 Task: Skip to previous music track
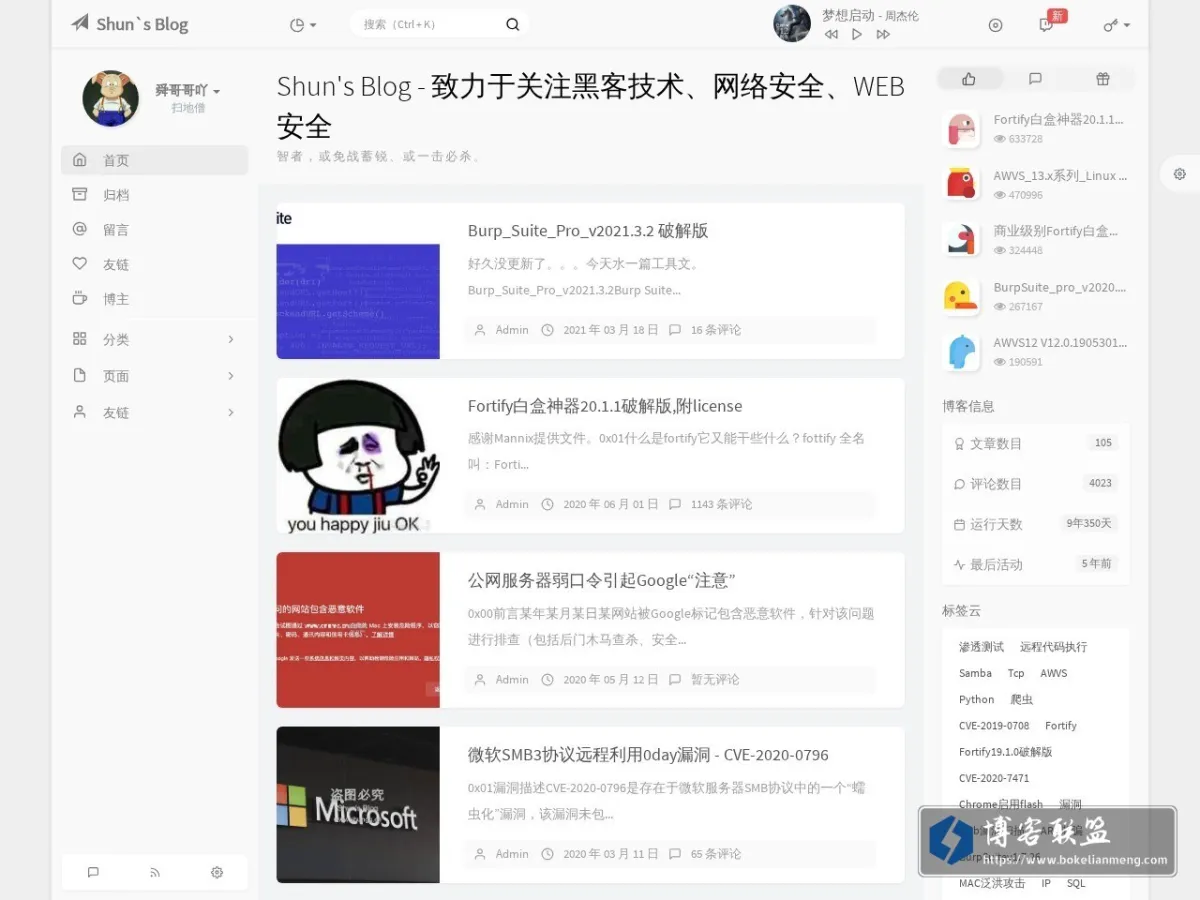831,34
